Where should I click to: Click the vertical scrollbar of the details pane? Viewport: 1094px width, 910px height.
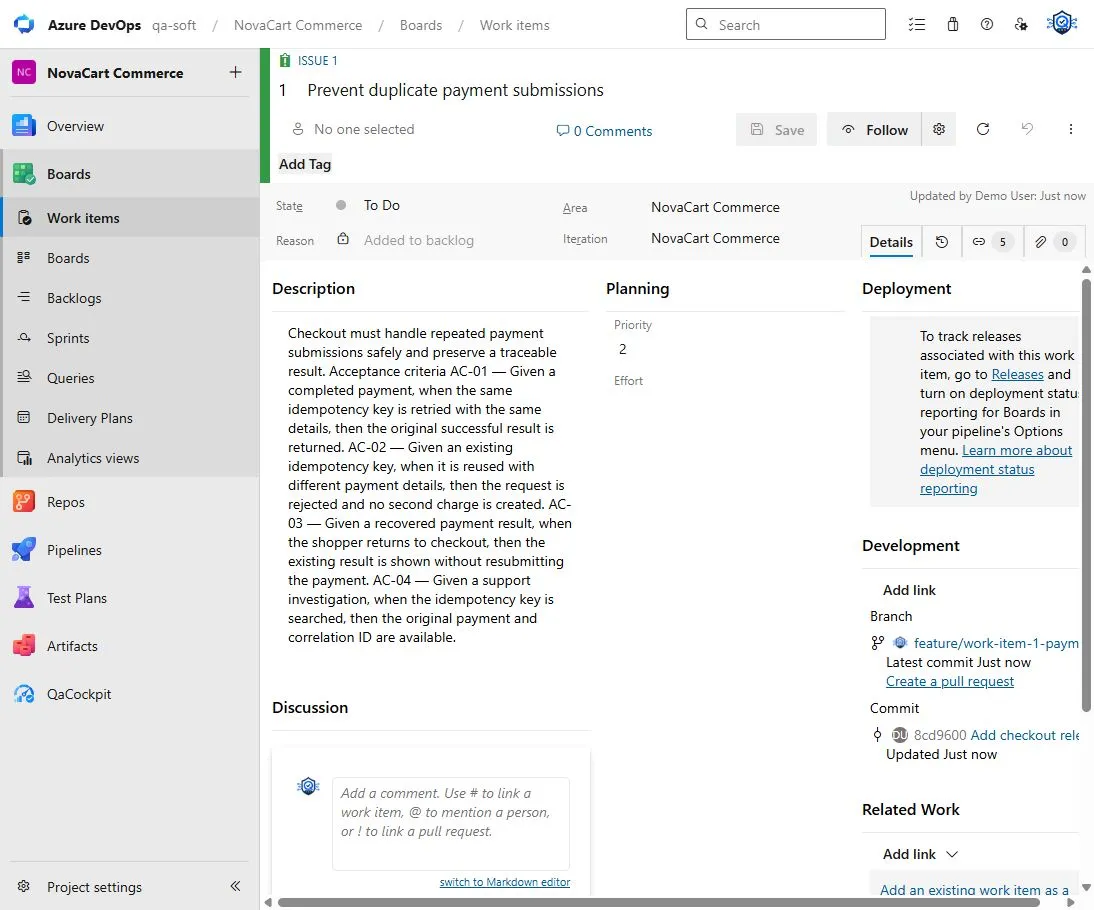tap(1086, 495)
